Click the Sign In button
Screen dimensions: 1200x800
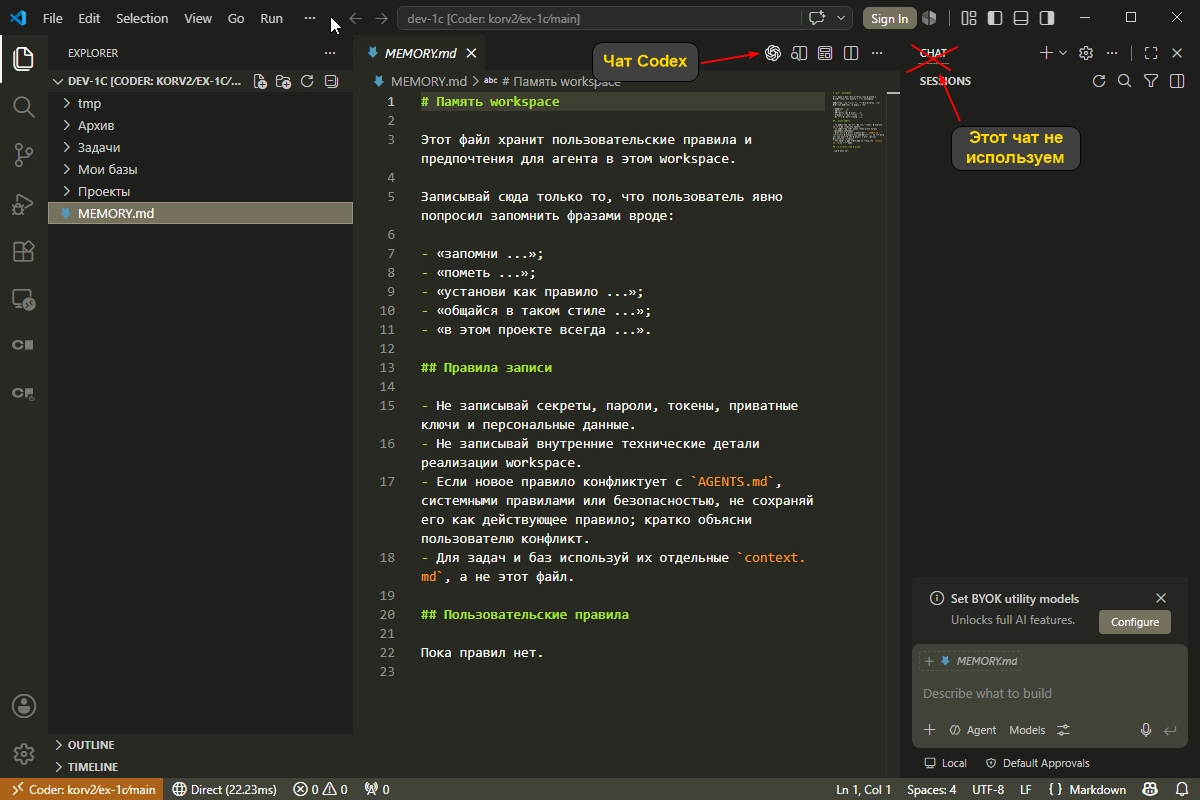889,18
